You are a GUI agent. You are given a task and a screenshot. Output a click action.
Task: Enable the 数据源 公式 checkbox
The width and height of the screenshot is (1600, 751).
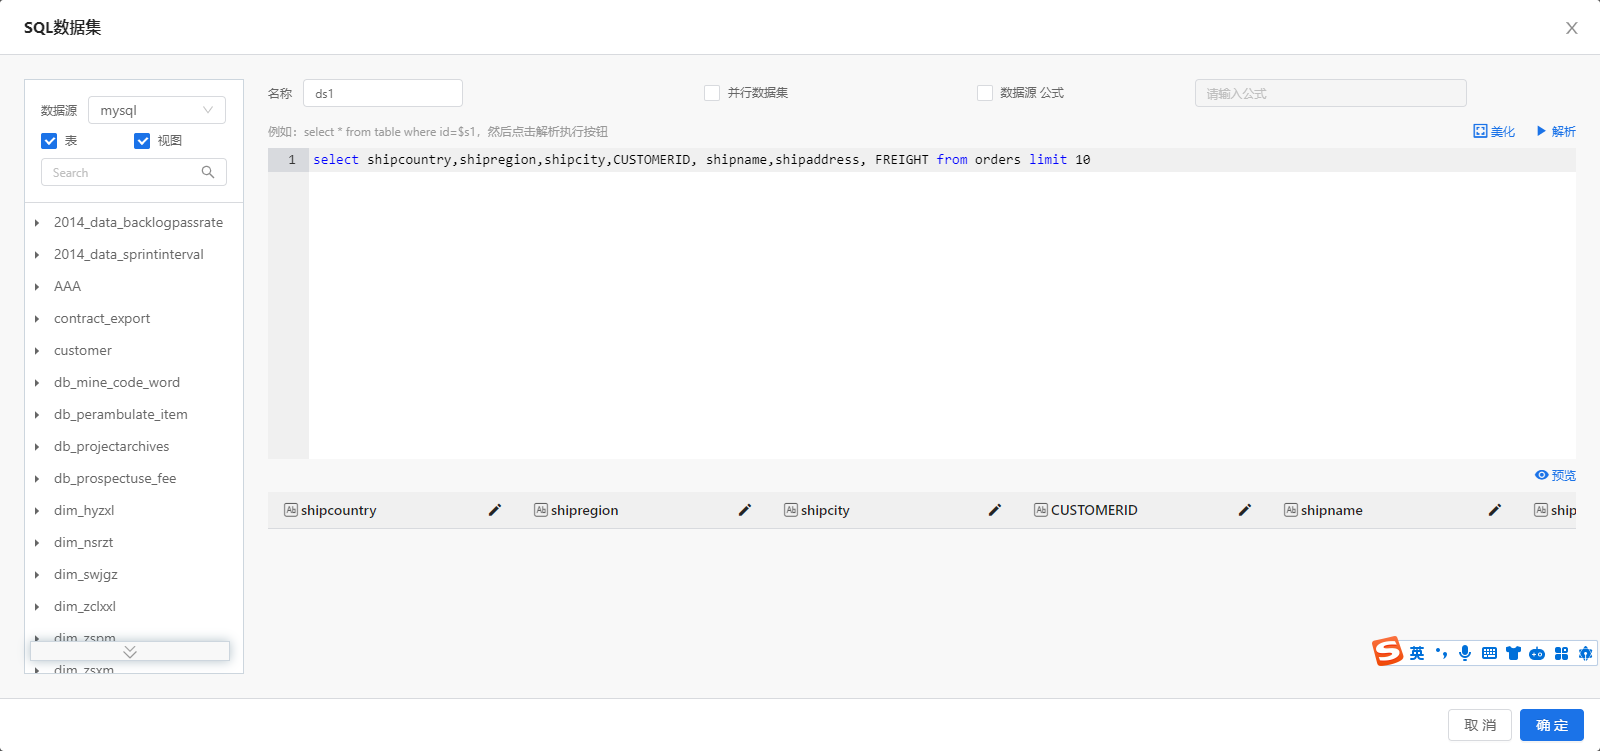[985, 93]
